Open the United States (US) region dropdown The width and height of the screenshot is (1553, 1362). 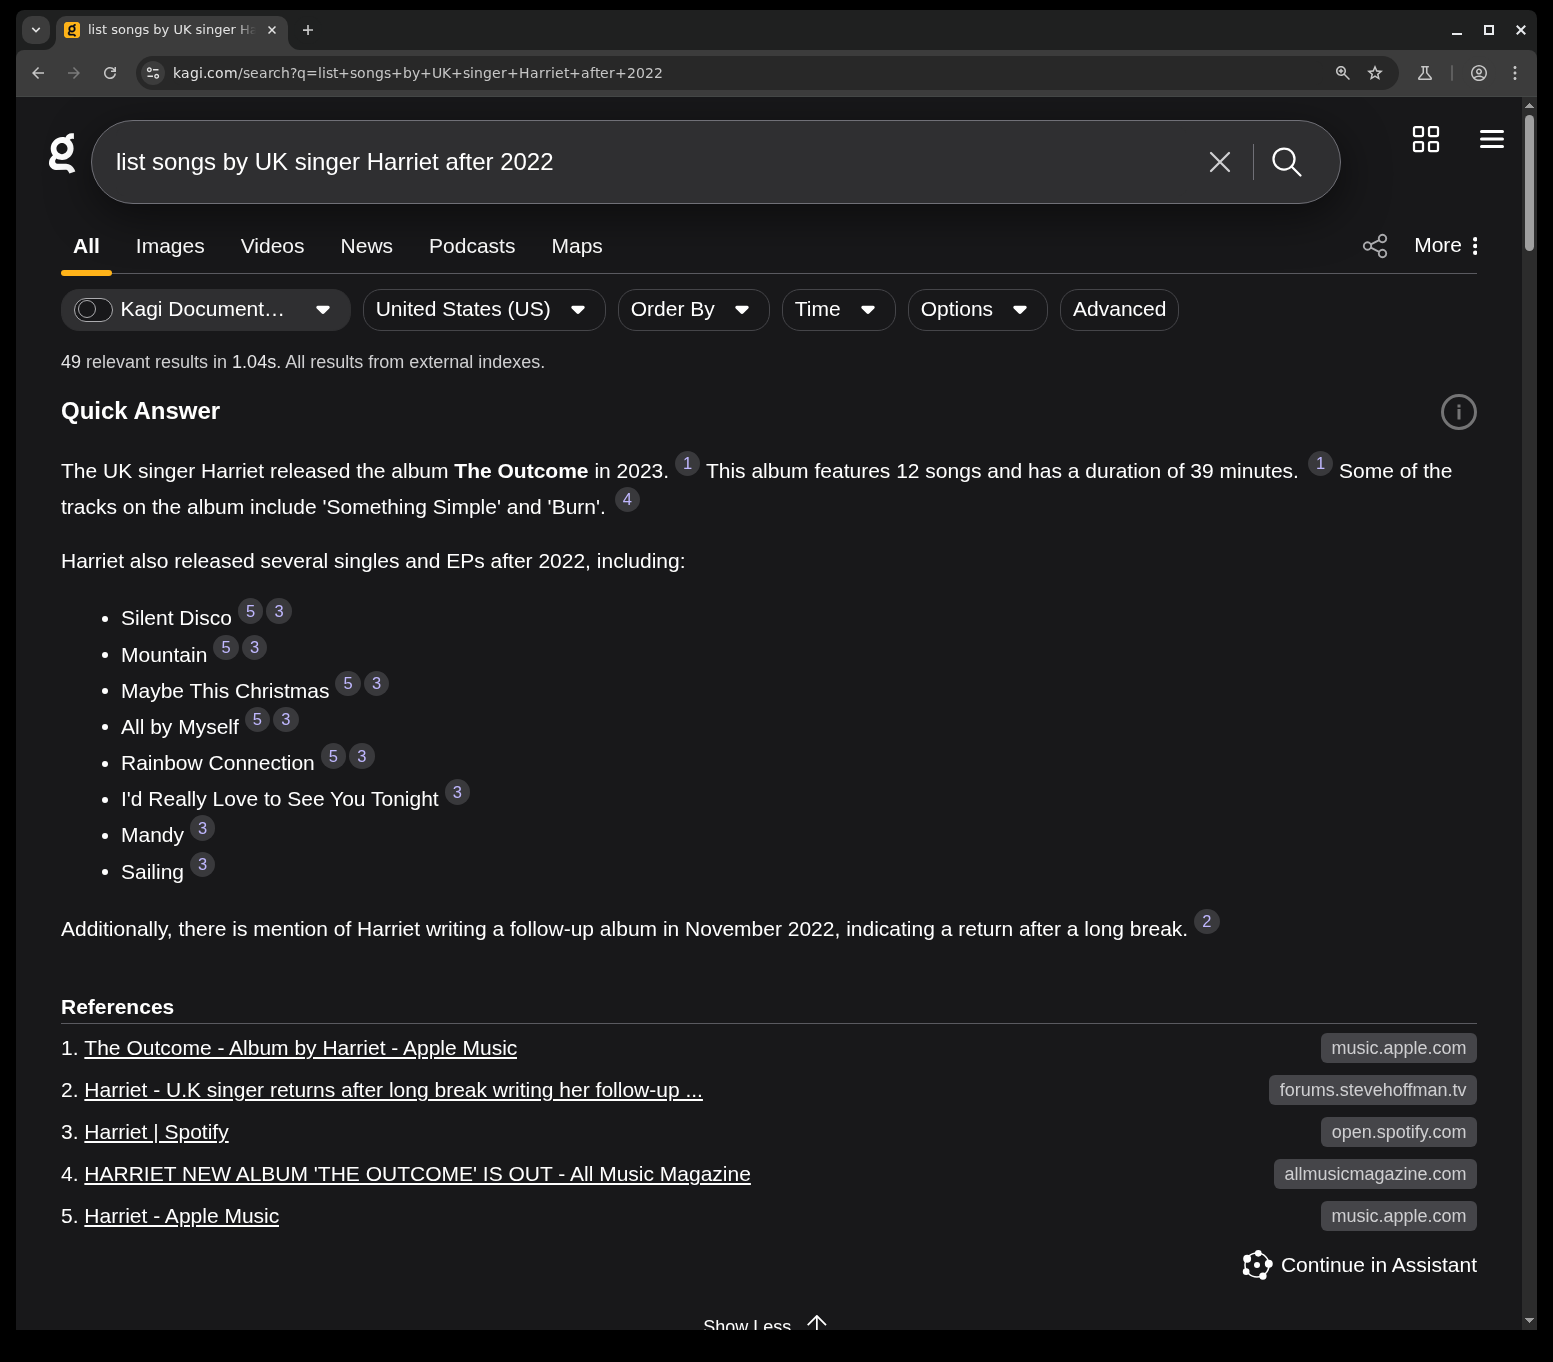pyautogui.click(x=484, y=310)
